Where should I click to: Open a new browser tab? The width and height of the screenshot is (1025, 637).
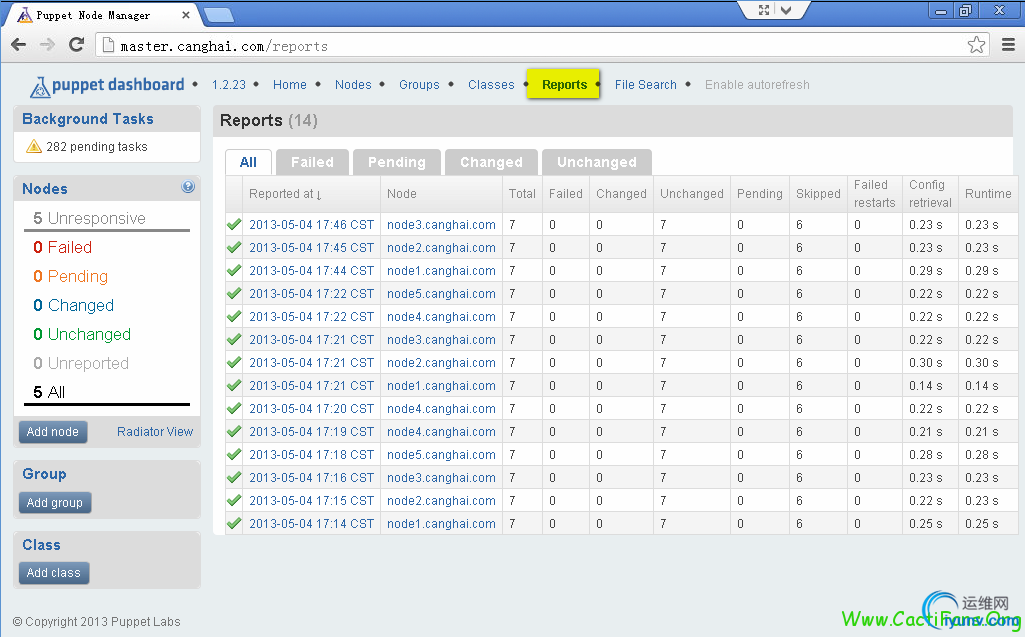click(218, 14)
